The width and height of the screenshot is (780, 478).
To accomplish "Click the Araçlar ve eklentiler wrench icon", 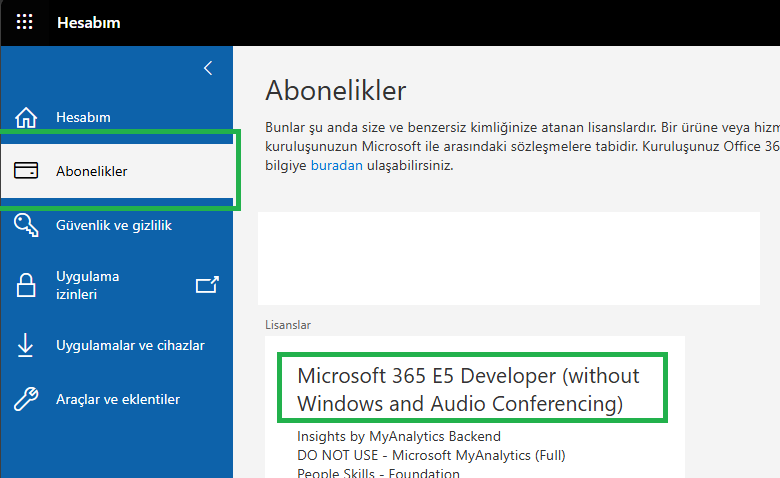I will pyautogui.click(x=26, y=399).
